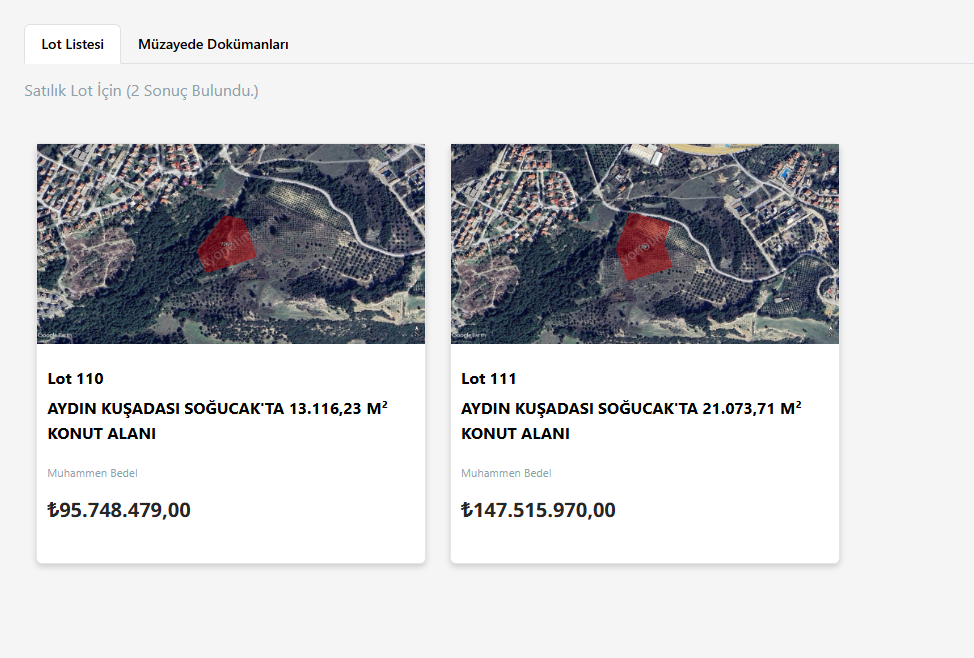This screenshot has height=658, width=974.
Task: Switch to the Lot Listesi tab
Action: (x=73, y=45)
